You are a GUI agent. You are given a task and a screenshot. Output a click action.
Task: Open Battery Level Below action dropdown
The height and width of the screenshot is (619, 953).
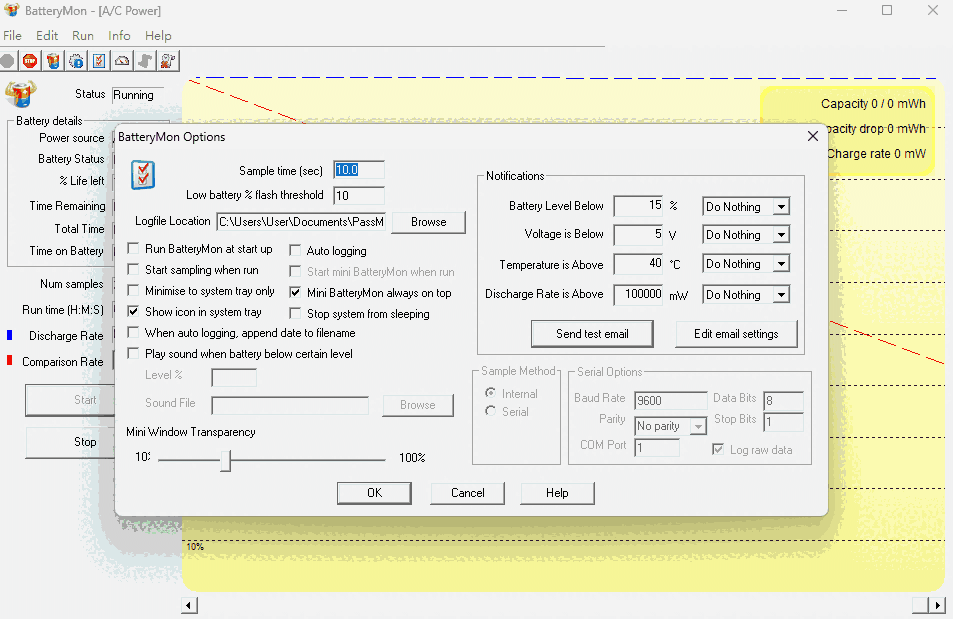coord(781,207)
